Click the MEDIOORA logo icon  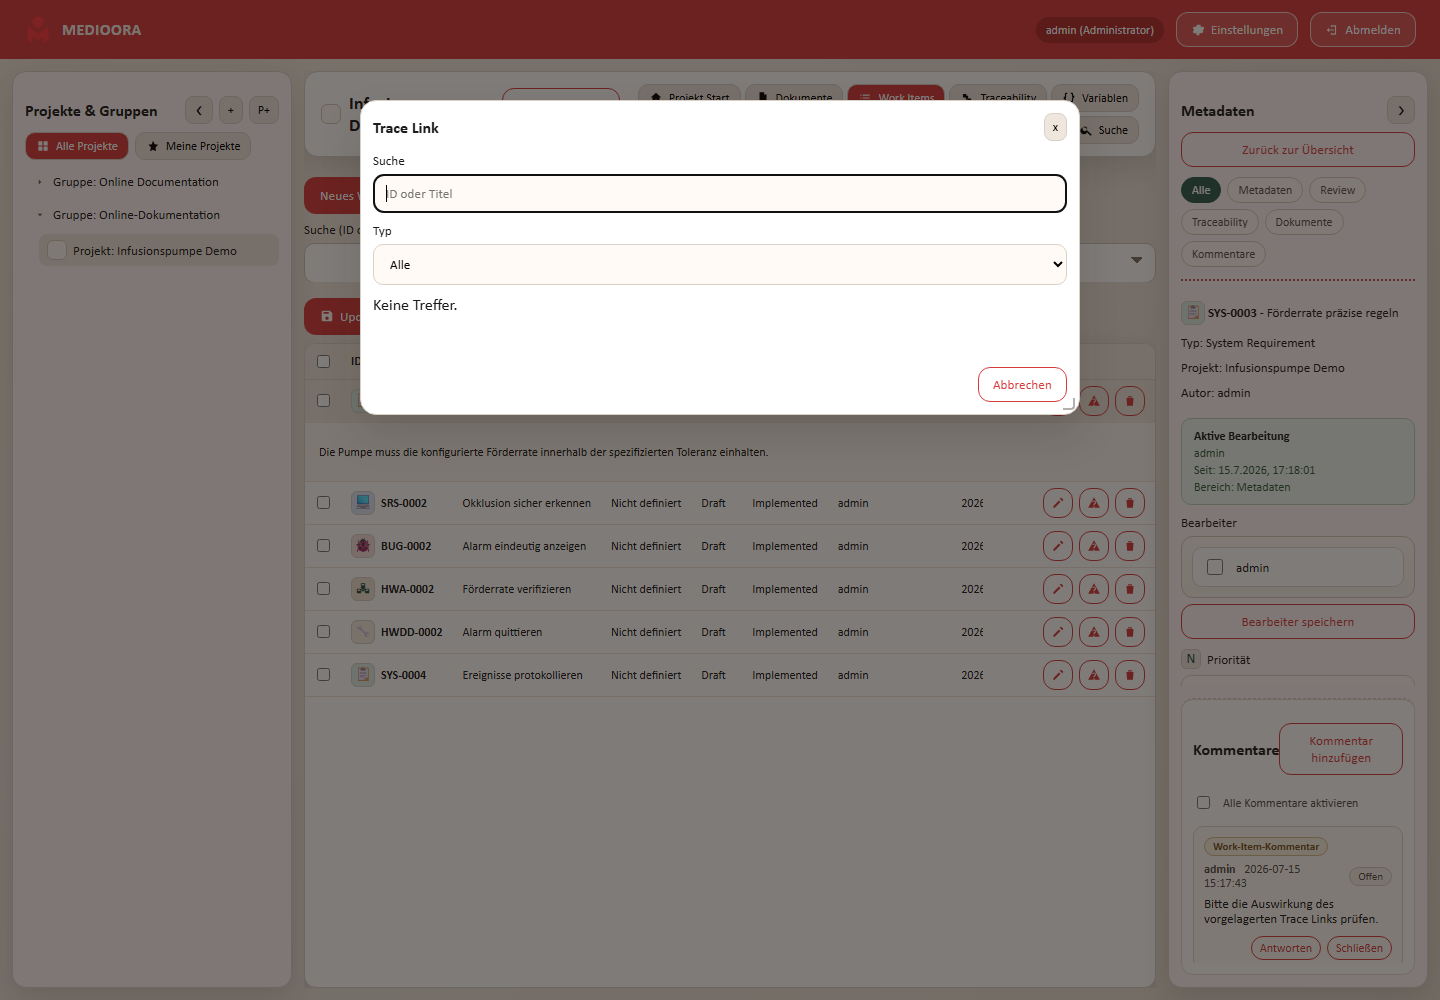coord(38,30)
